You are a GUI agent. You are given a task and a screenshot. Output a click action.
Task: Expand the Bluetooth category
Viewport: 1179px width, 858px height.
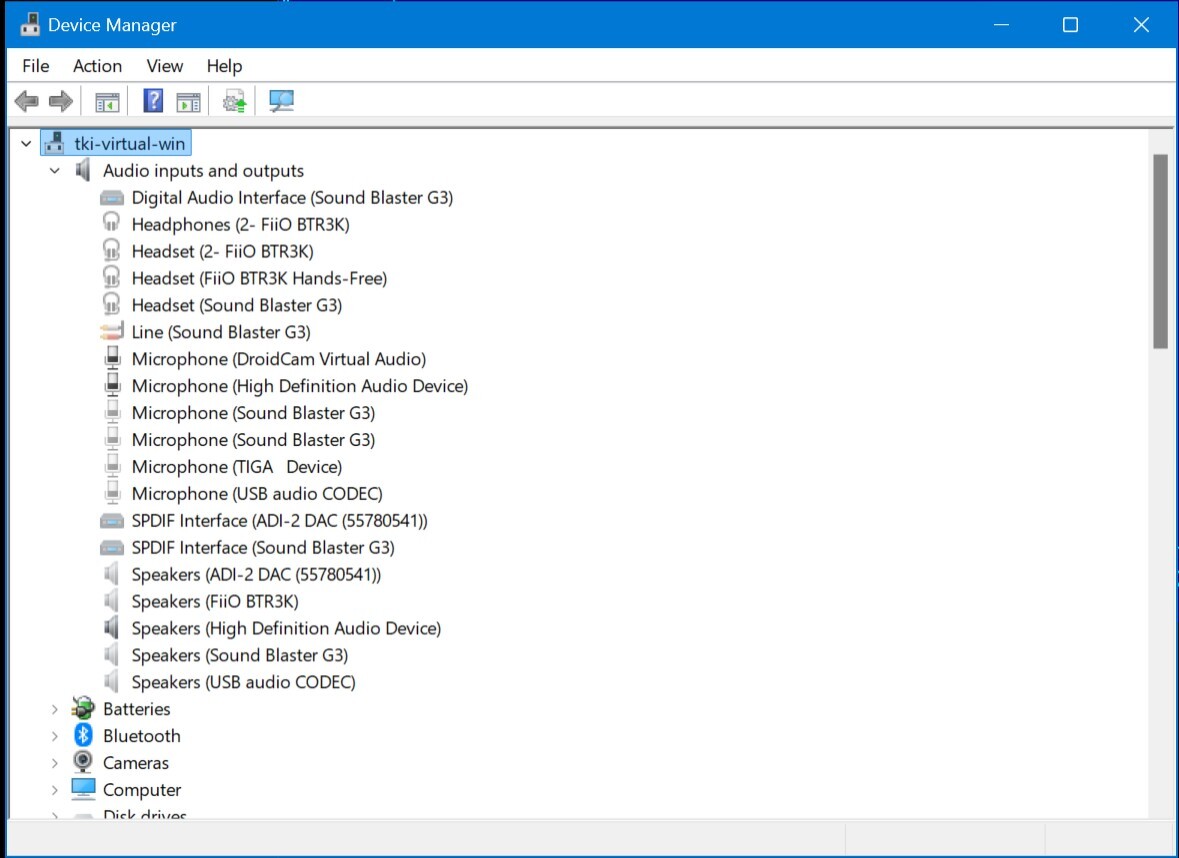(x=55, y=736)
